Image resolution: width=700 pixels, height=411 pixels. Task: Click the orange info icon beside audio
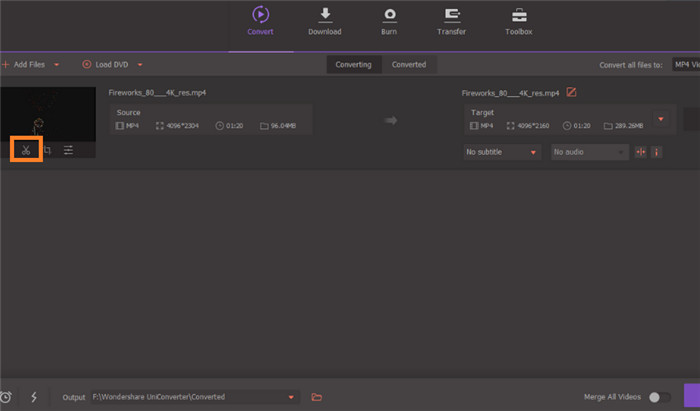pos(657,152)
